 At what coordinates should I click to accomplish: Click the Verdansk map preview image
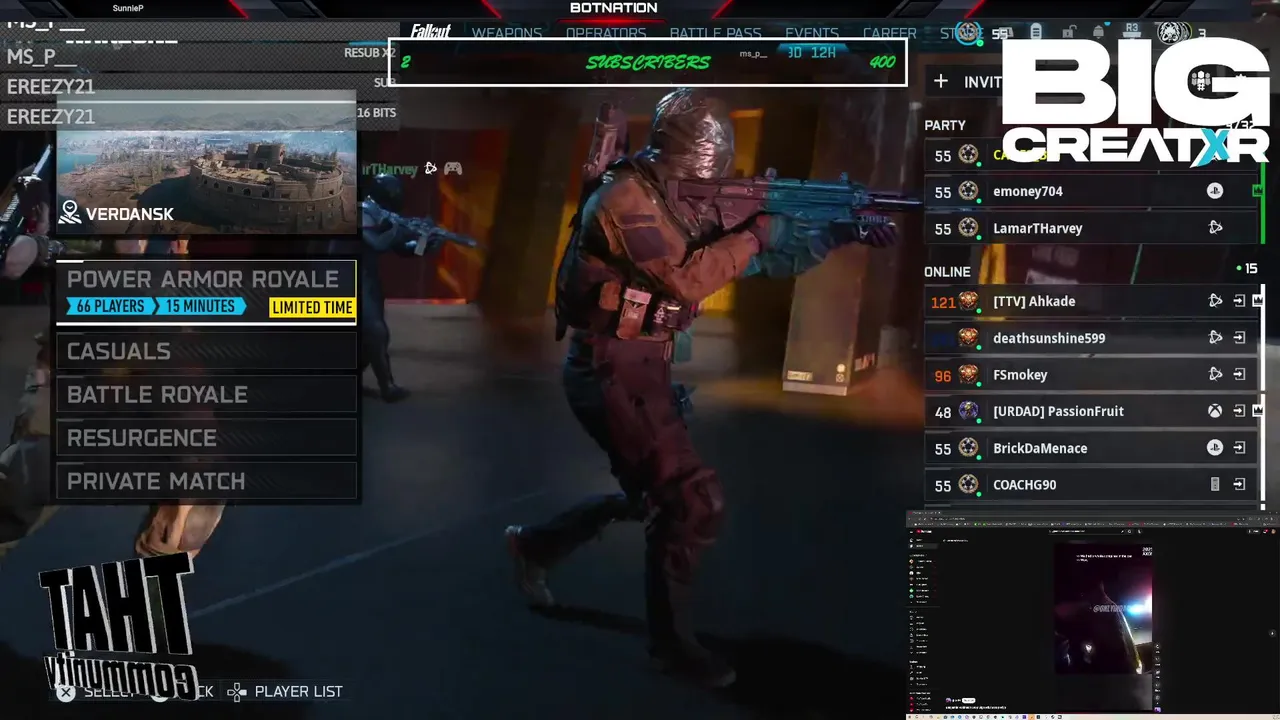coord(206,165)
